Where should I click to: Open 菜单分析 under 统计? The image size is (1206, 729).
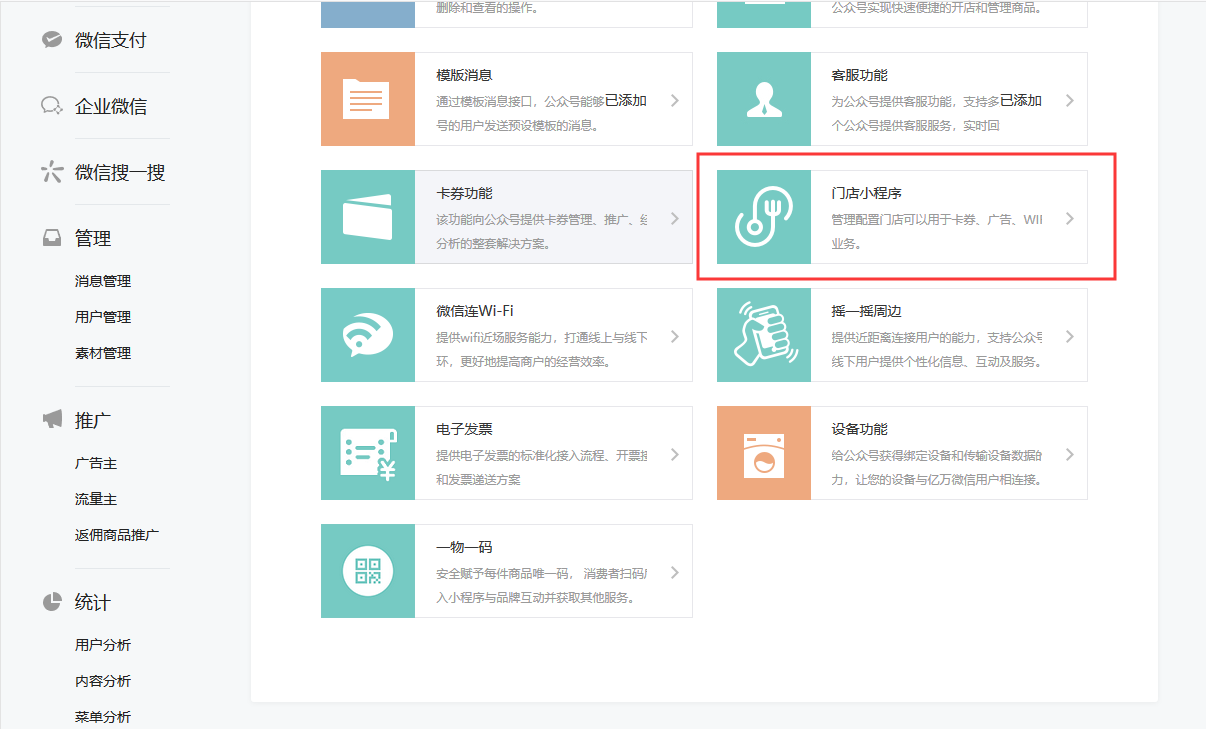coord(103,717)
